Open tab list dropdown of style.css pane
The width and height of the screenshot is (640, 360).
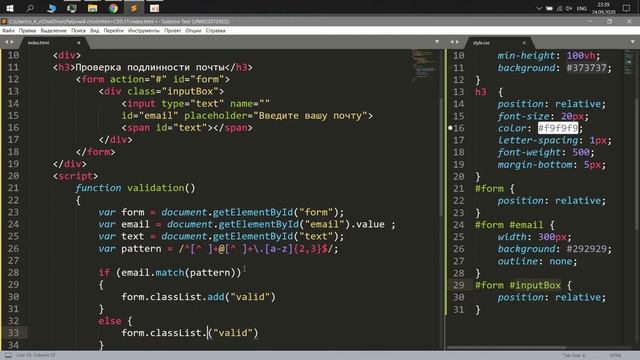coord(633,42)
